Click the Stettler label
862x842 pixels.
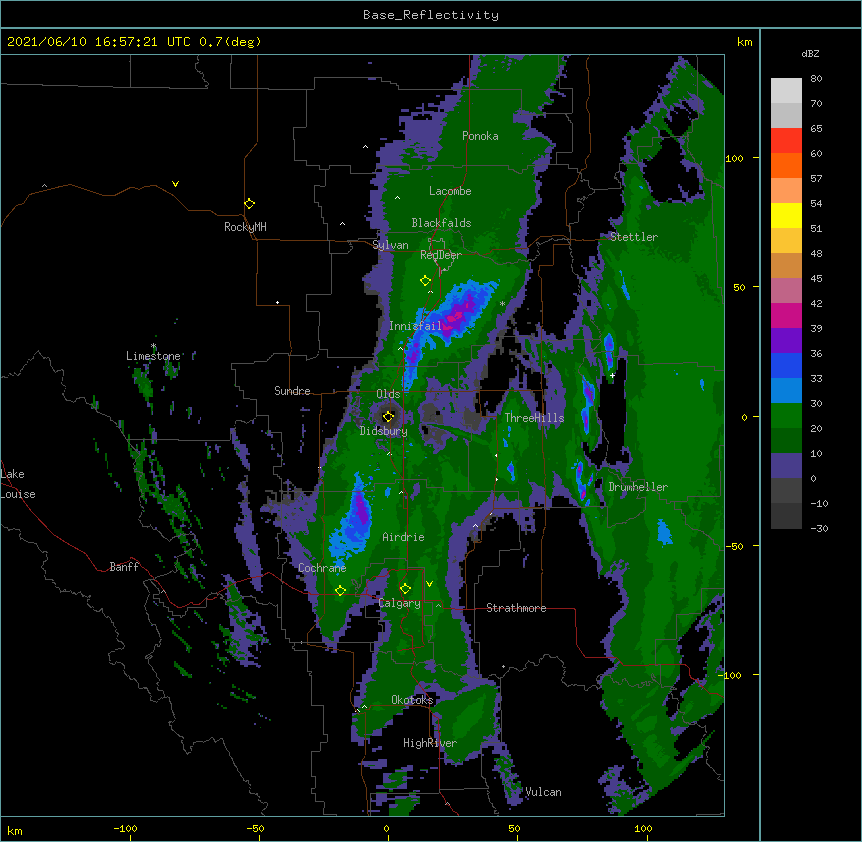click(x=634, y=237)
